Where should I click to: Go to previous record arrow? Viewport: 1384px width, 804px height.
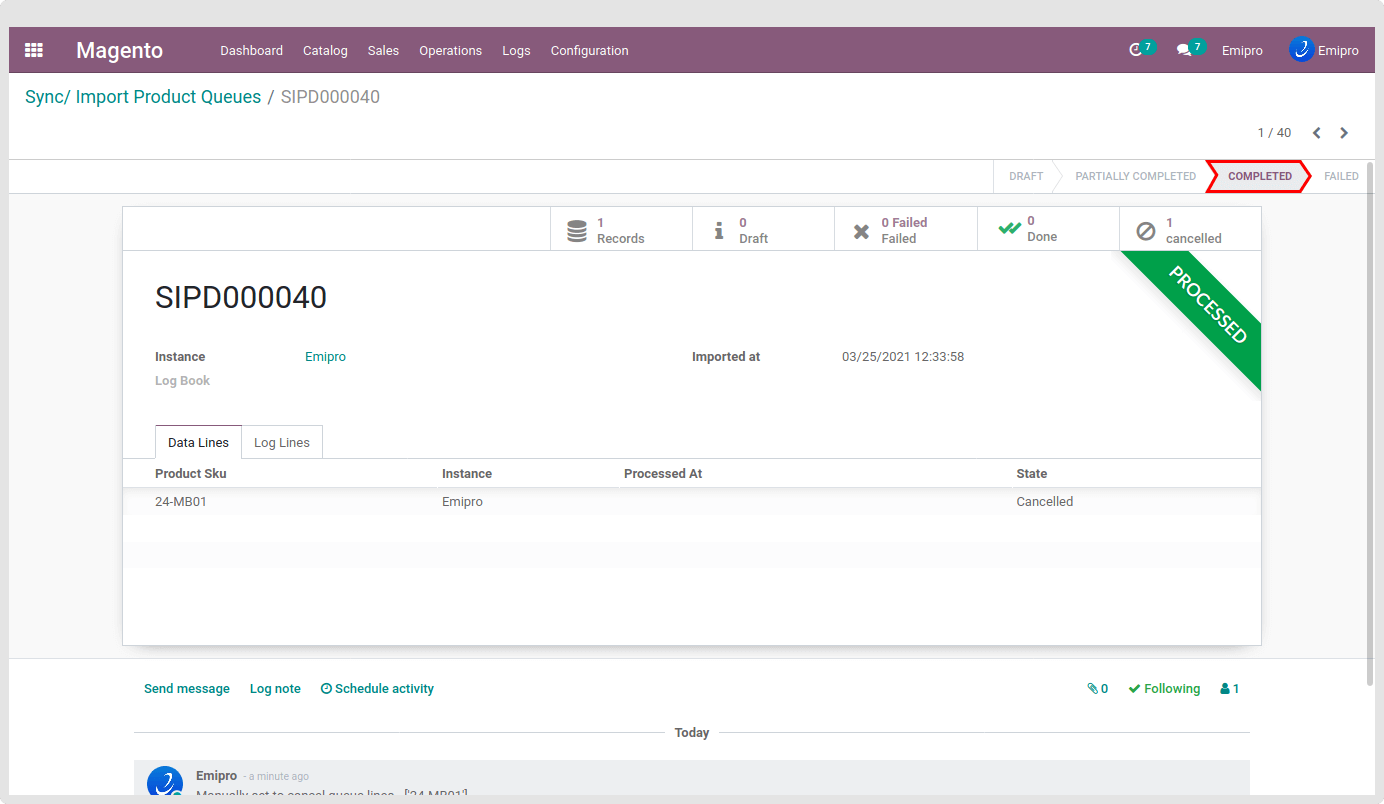tap(1316, 133)
